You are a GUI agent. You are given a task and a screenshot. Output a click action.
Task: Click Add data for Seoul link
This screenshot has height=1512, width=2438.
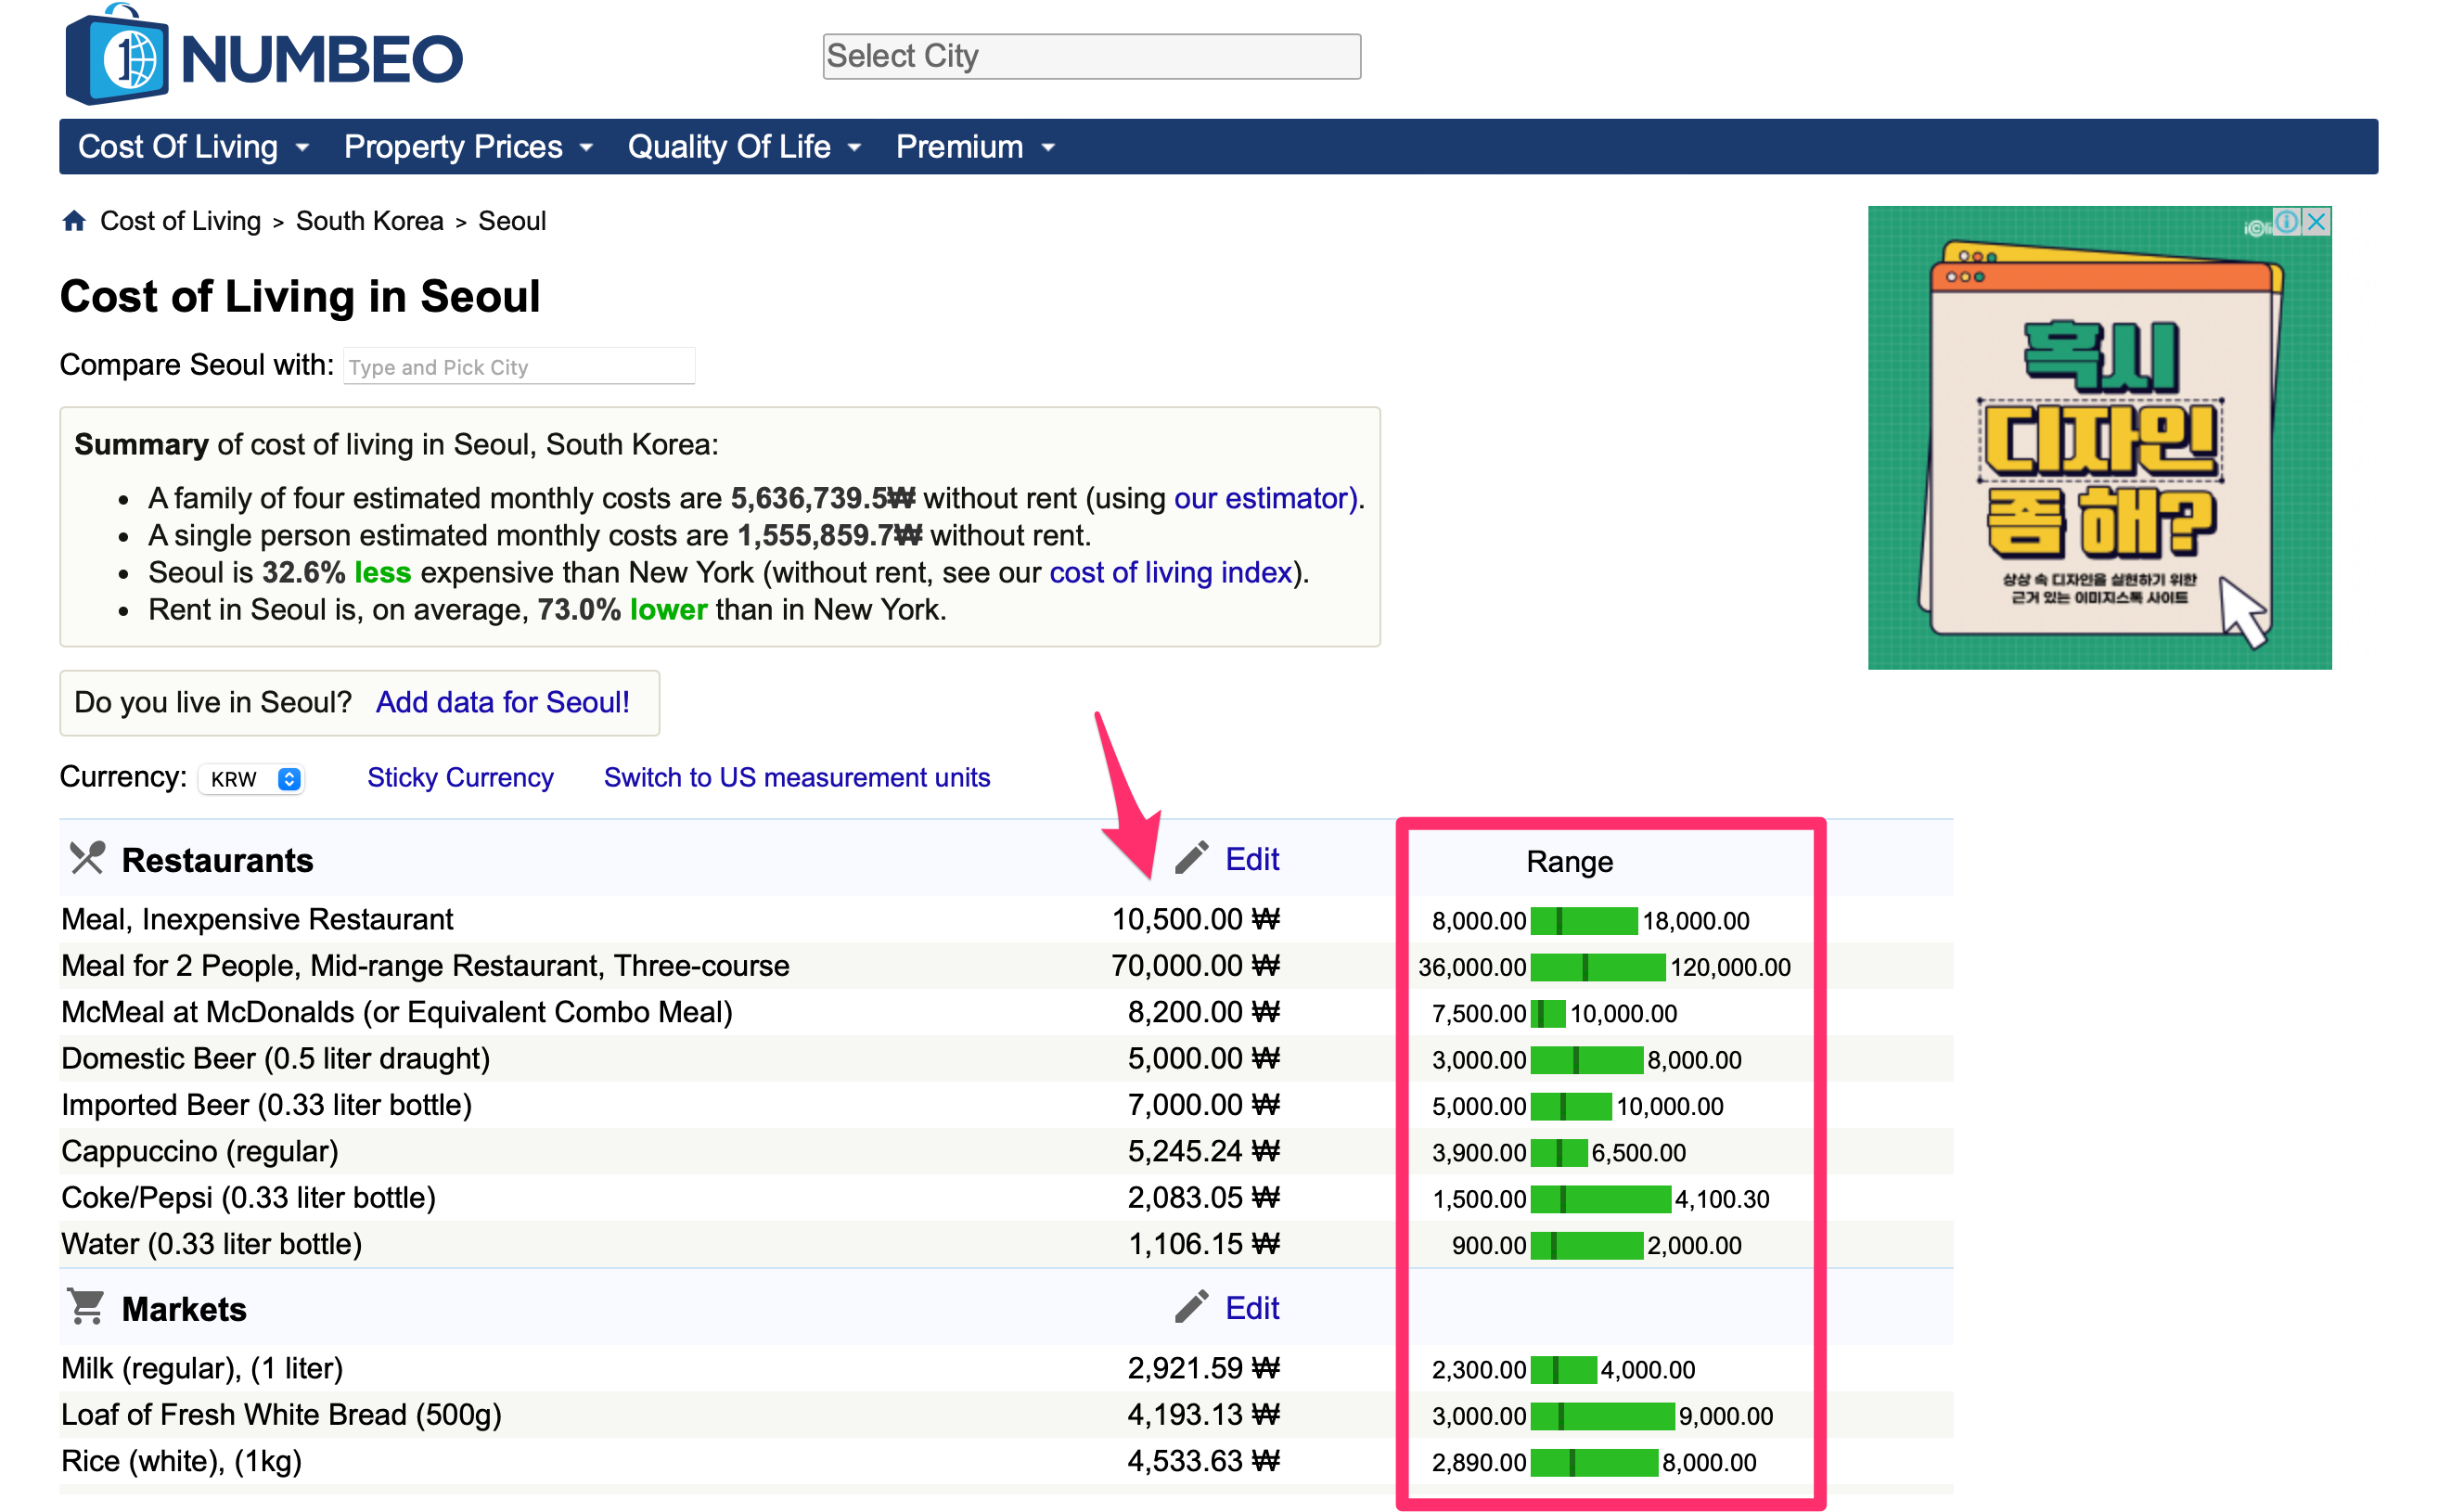(x=502, y=702)
